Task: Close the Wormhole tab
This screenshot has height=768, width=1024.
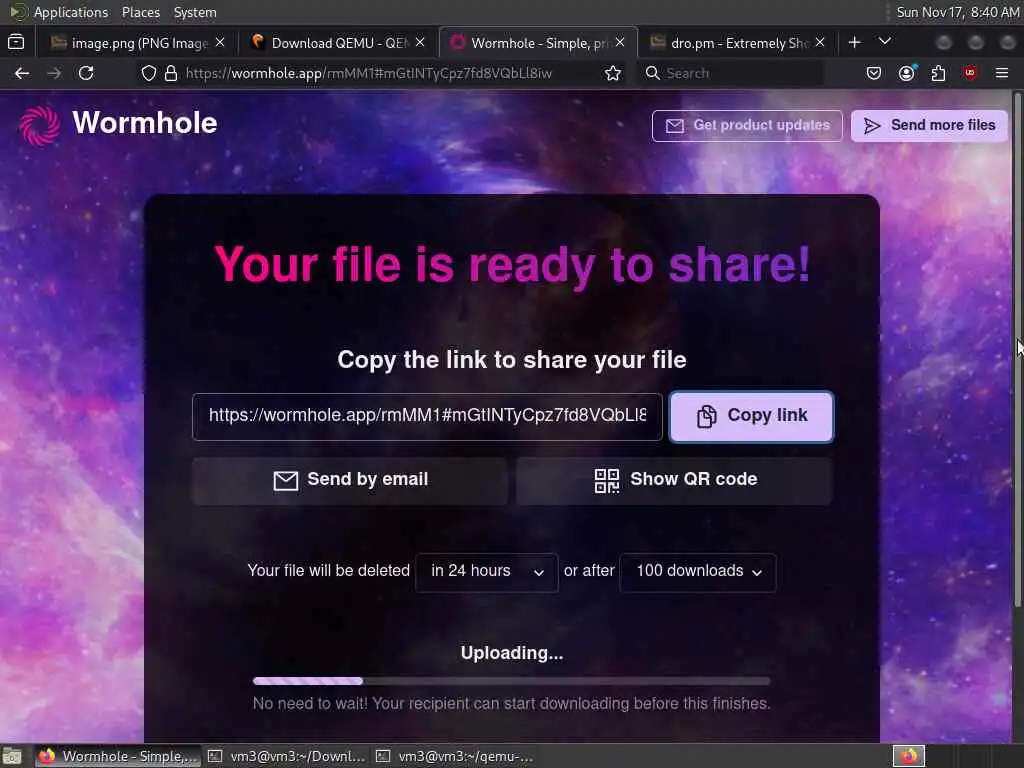Action: (x=620, y=42)
